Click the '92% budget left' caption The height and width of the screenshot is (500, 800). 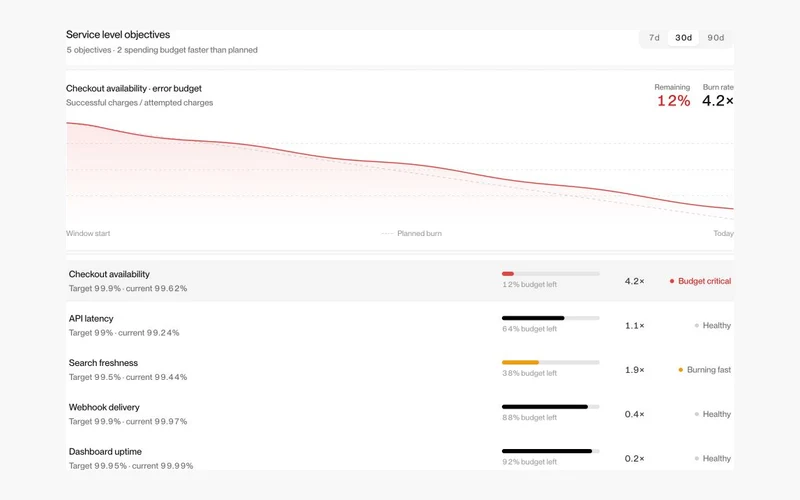click(x=530, y=462)
